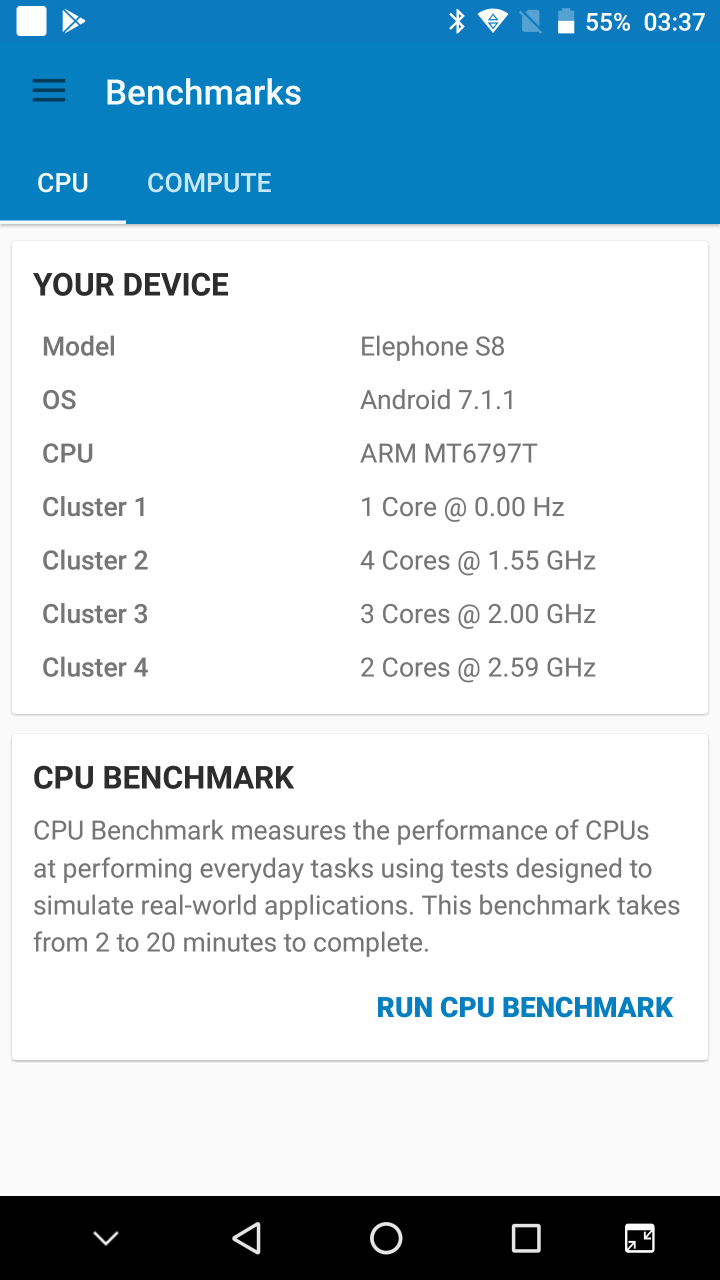Viewport: 720px width, 1280px height.
Task: Run the CPU benchmark
Action: pyautogui.click(x=524, y=1007)
